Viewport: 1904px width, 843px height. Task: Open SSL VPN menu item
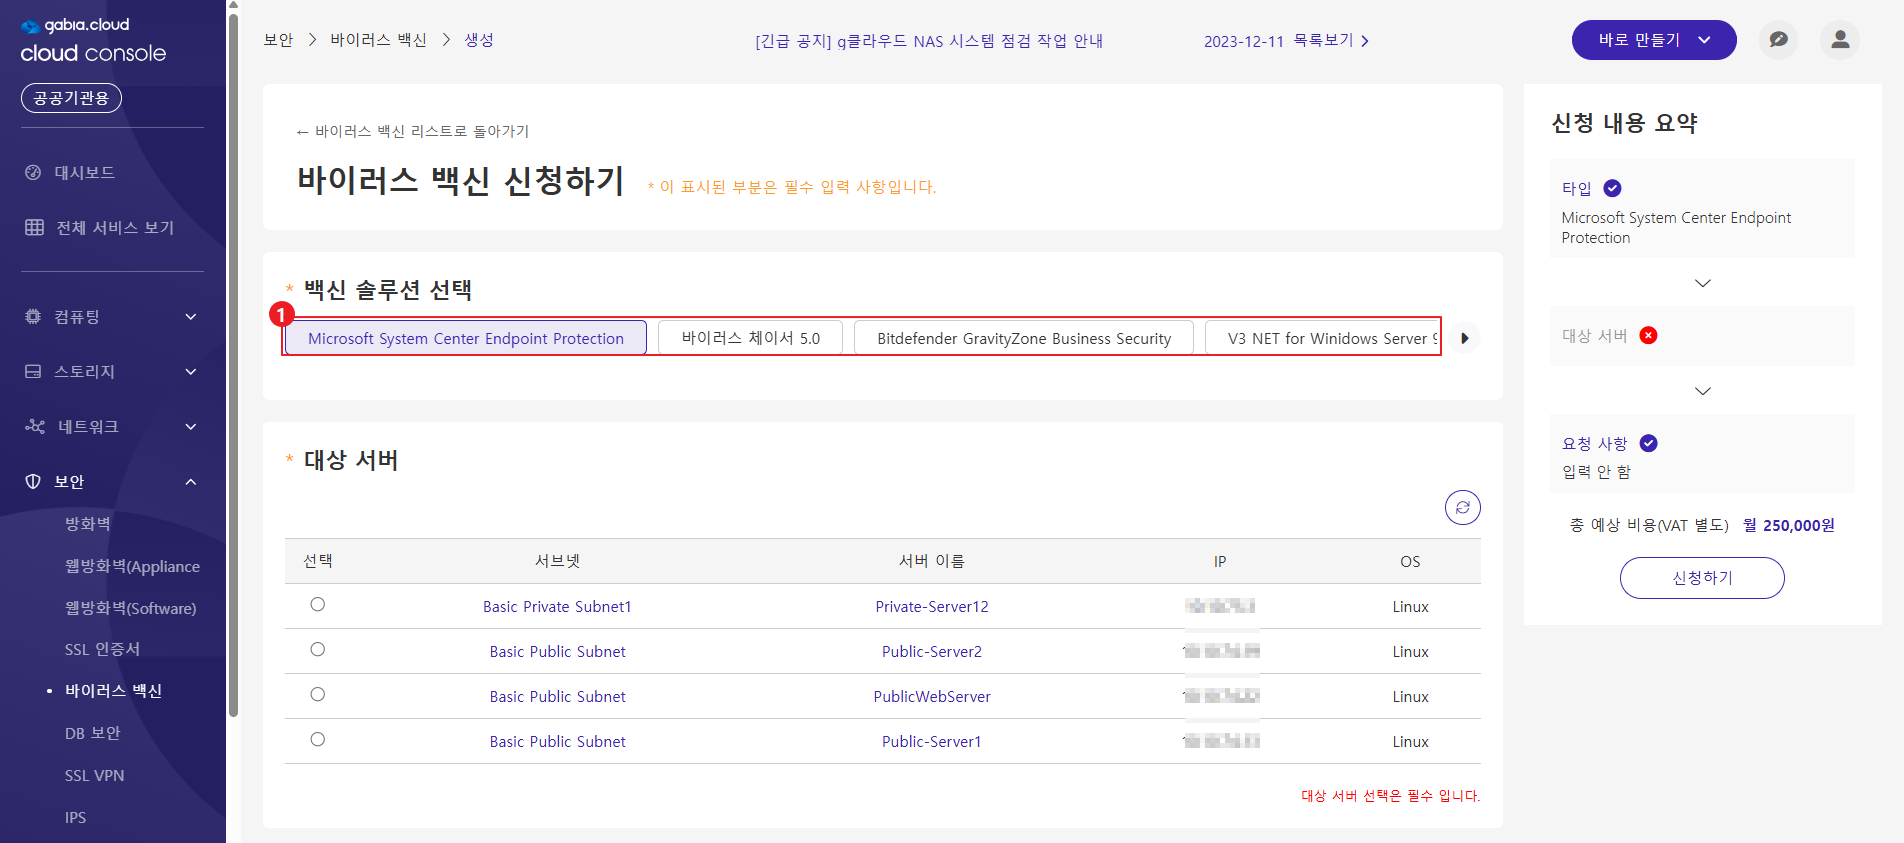click(x=94, y=775)
